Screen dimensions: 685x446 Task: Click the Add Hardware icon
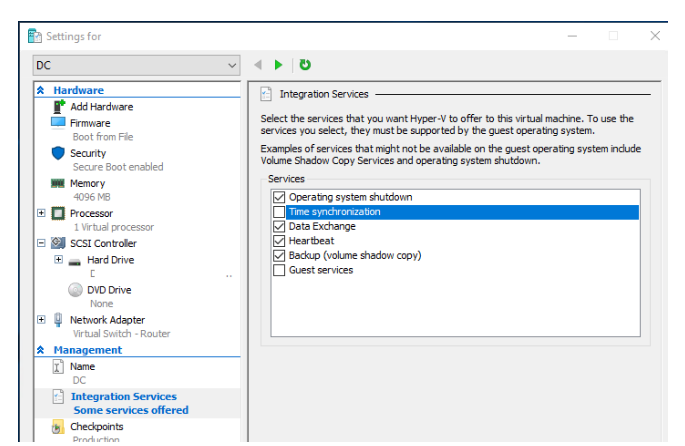pos(59,106)
